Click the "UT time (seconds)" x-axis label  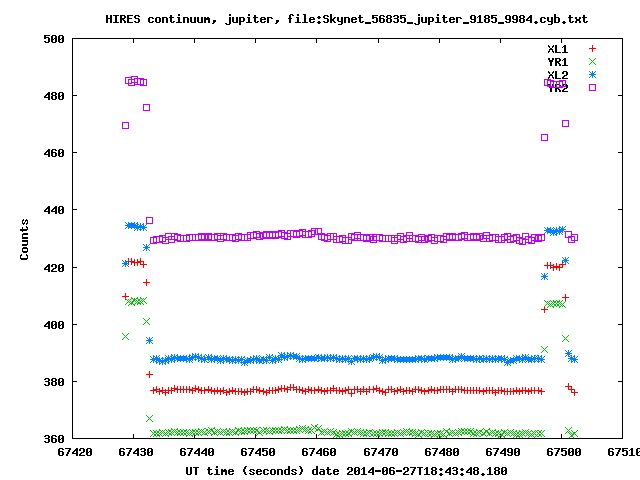(244, 471)
